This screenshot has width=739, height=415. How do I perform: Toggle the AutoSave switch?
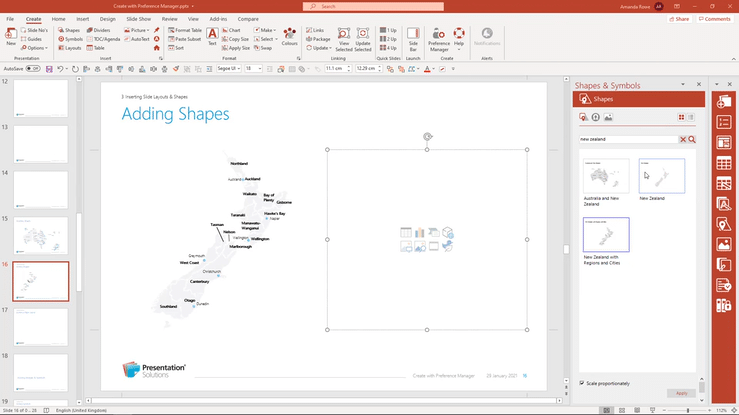coord(33,69)
